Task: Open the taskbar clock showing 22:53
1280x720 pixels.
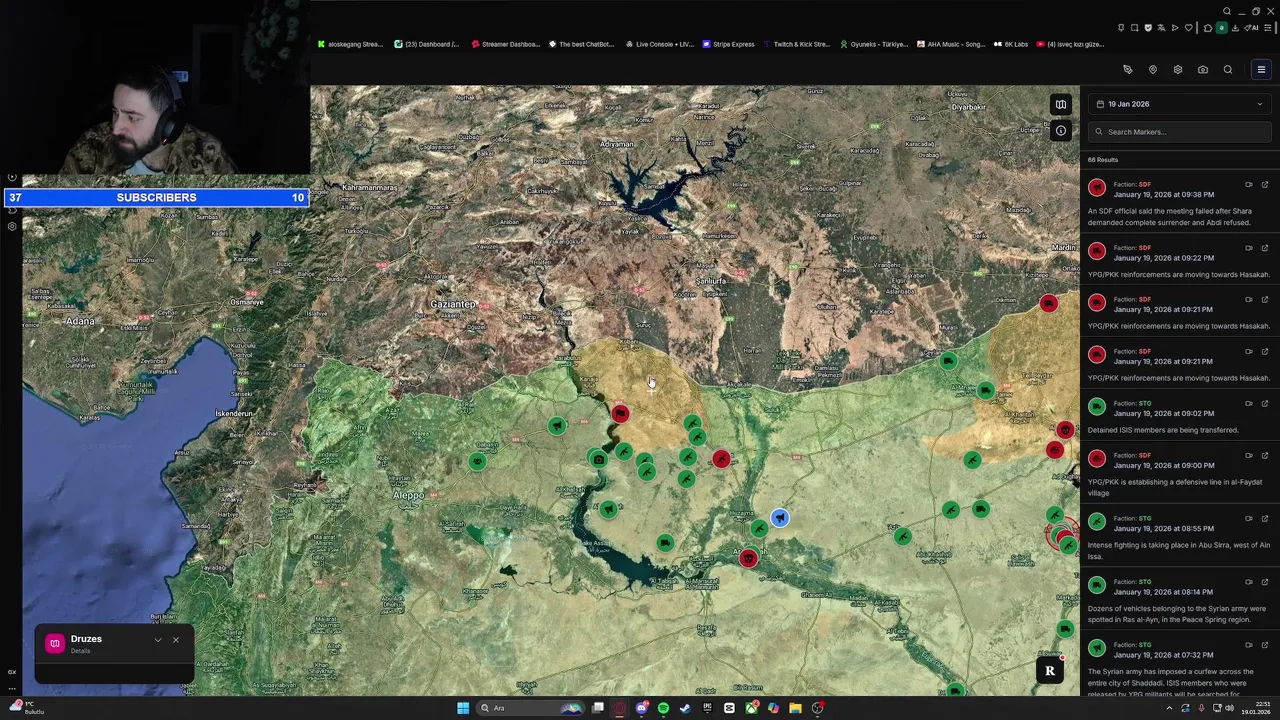Action: 1256,708
